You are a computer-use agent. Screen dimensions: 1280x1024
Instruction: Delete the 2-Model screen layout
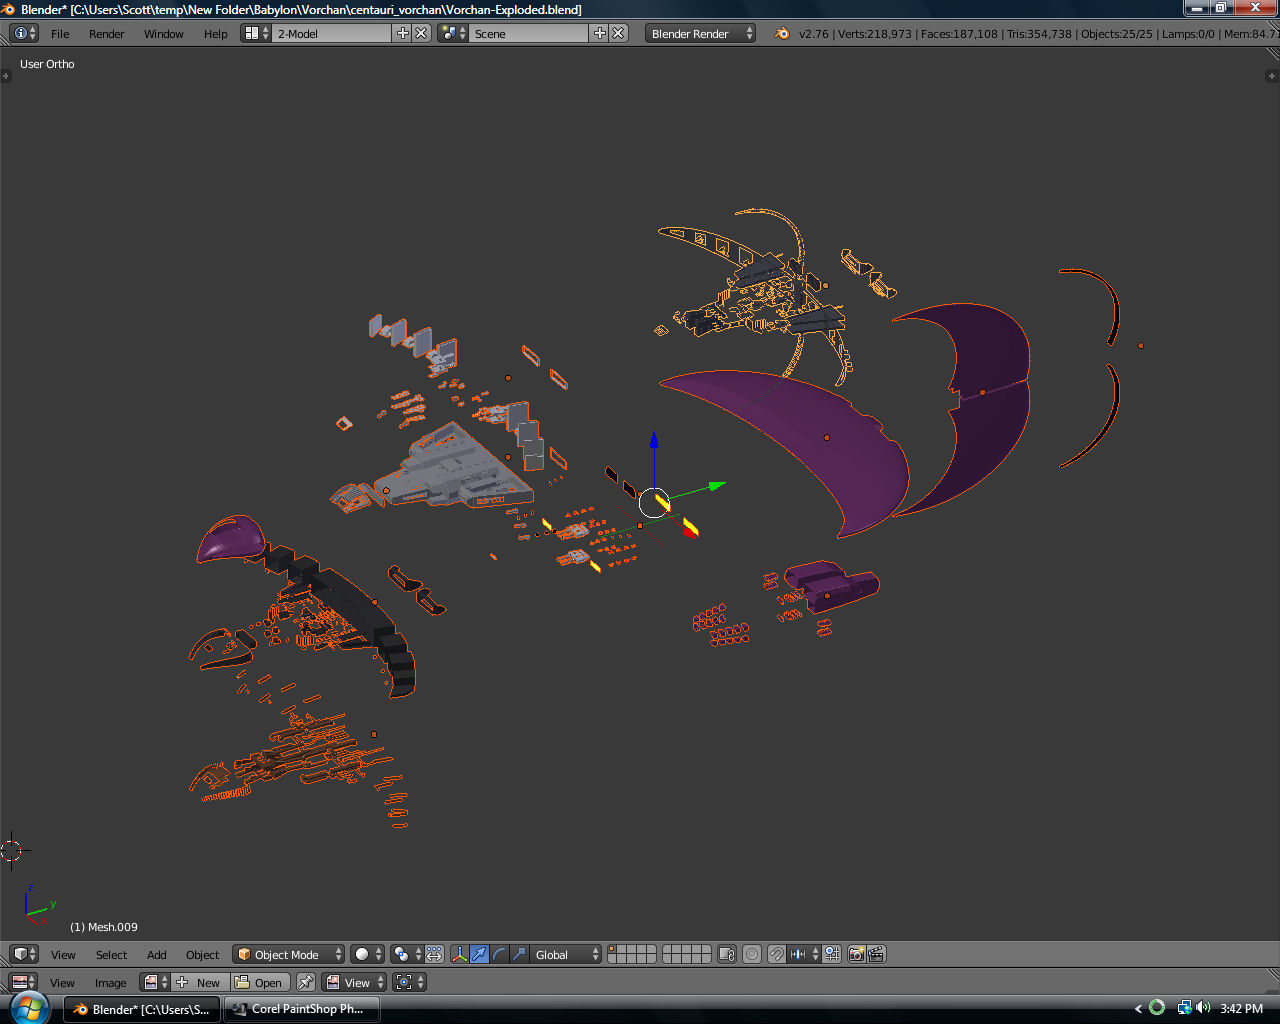click(x=422, y=33)
